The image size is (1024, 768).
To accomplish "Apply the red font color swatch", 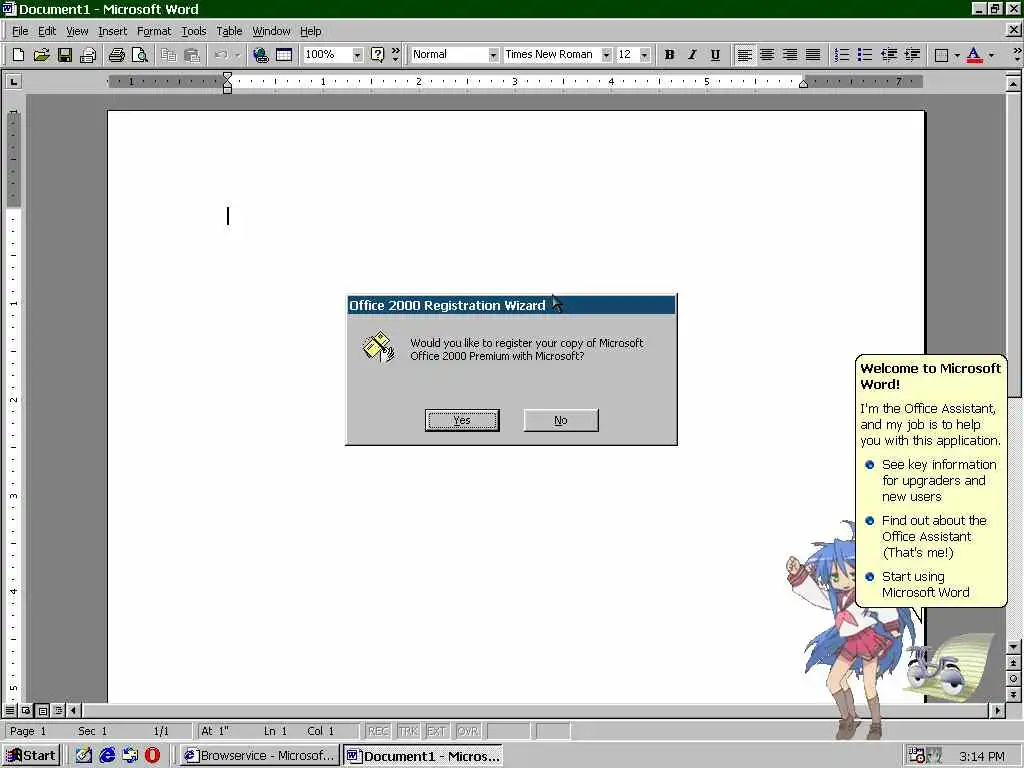I will tap(974, 55).
